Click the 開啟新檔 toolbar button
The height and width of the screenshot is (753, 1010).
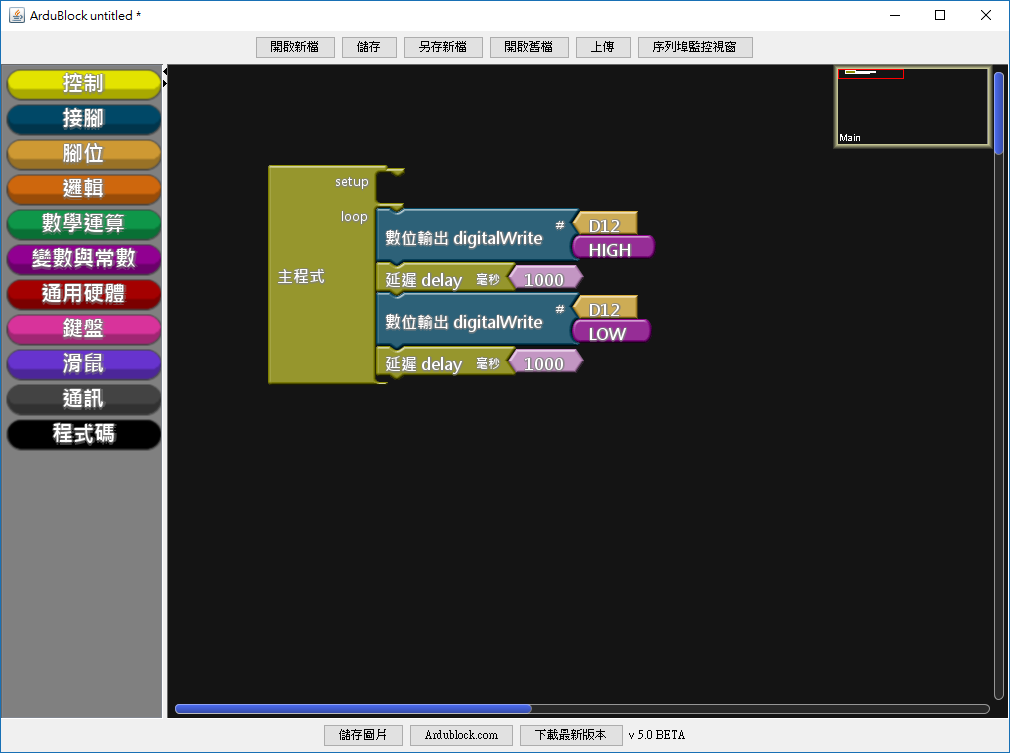pos(295,47)
